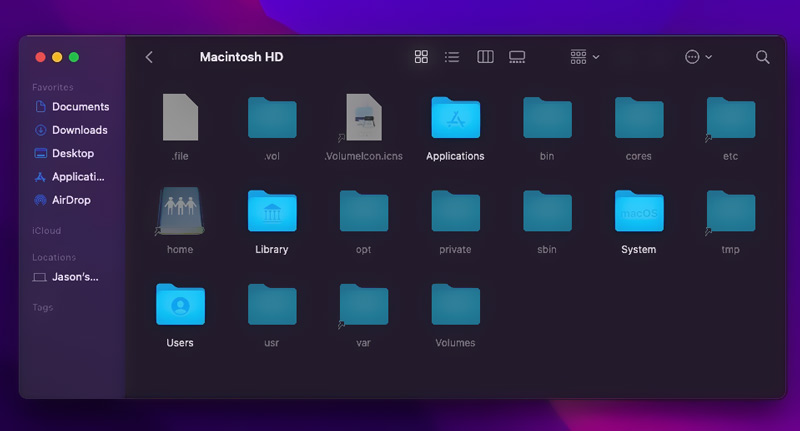Click the "Library" folder name label
Image resolution: width=800 pixels, height=431 pixels.
(x=271, y=249)
